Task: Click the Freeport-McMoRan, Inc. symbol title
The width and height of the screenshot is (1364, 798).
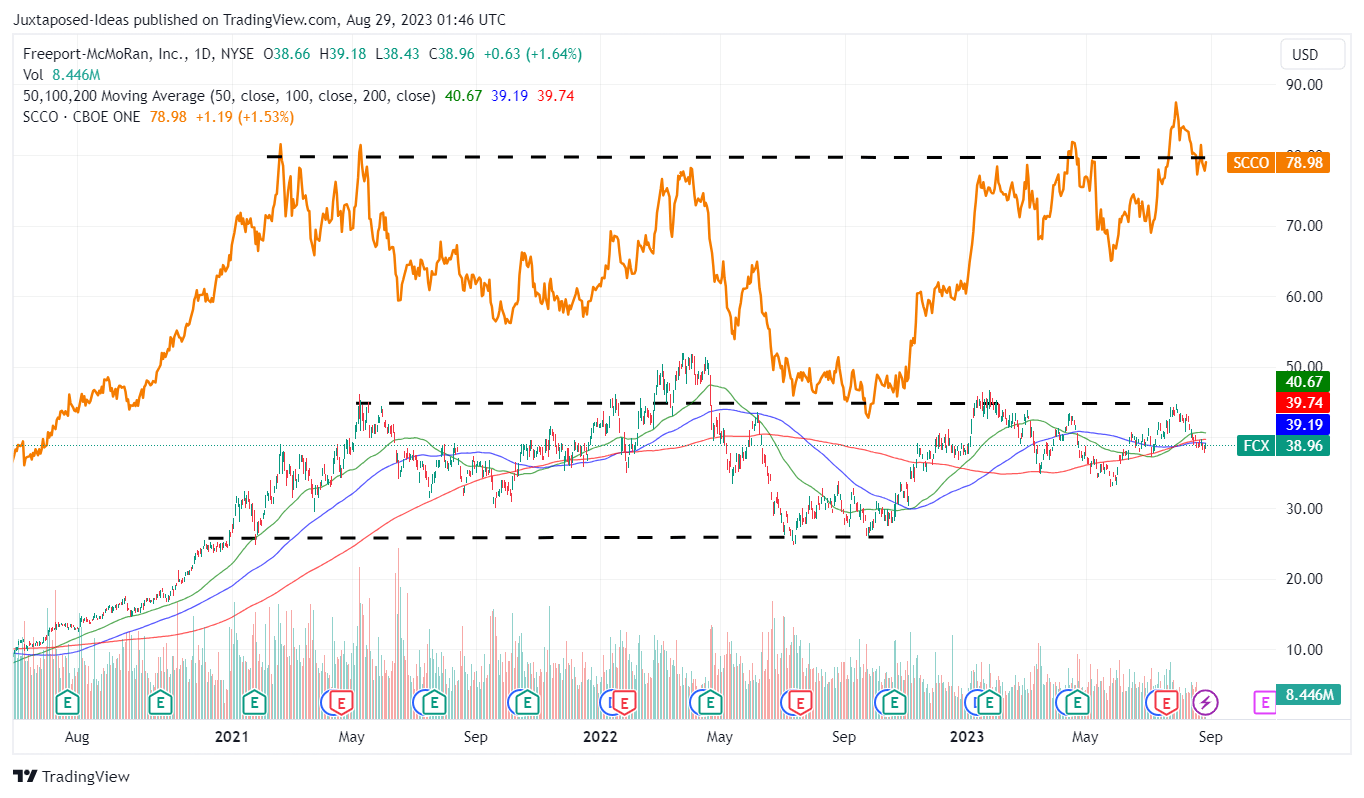Action: click(x=104, y=54)
